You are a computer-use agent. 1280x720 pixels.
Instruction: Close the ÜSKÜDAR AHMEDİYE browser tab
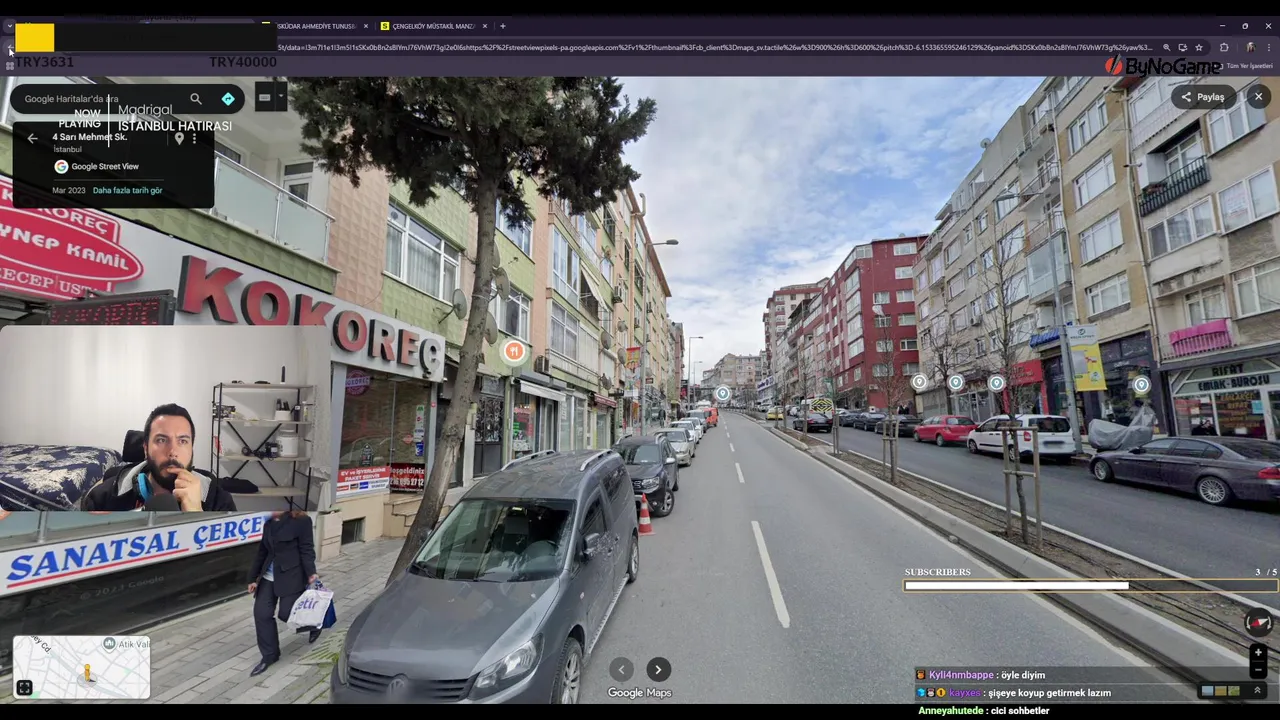(366, 26)
